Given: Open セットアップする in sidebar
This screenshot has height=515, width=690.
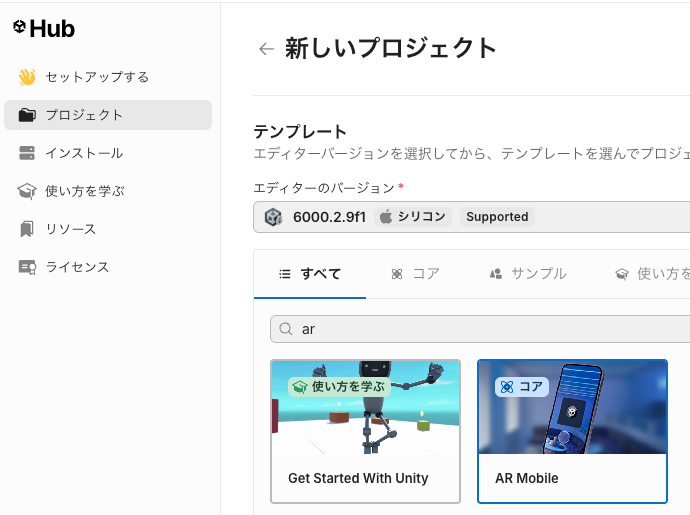Looking at the screenshot, I should point(108,77).
